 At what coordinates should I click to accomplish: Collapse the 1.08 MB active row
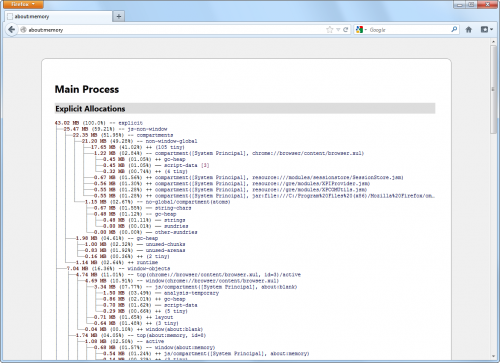(x=124, y=341)
